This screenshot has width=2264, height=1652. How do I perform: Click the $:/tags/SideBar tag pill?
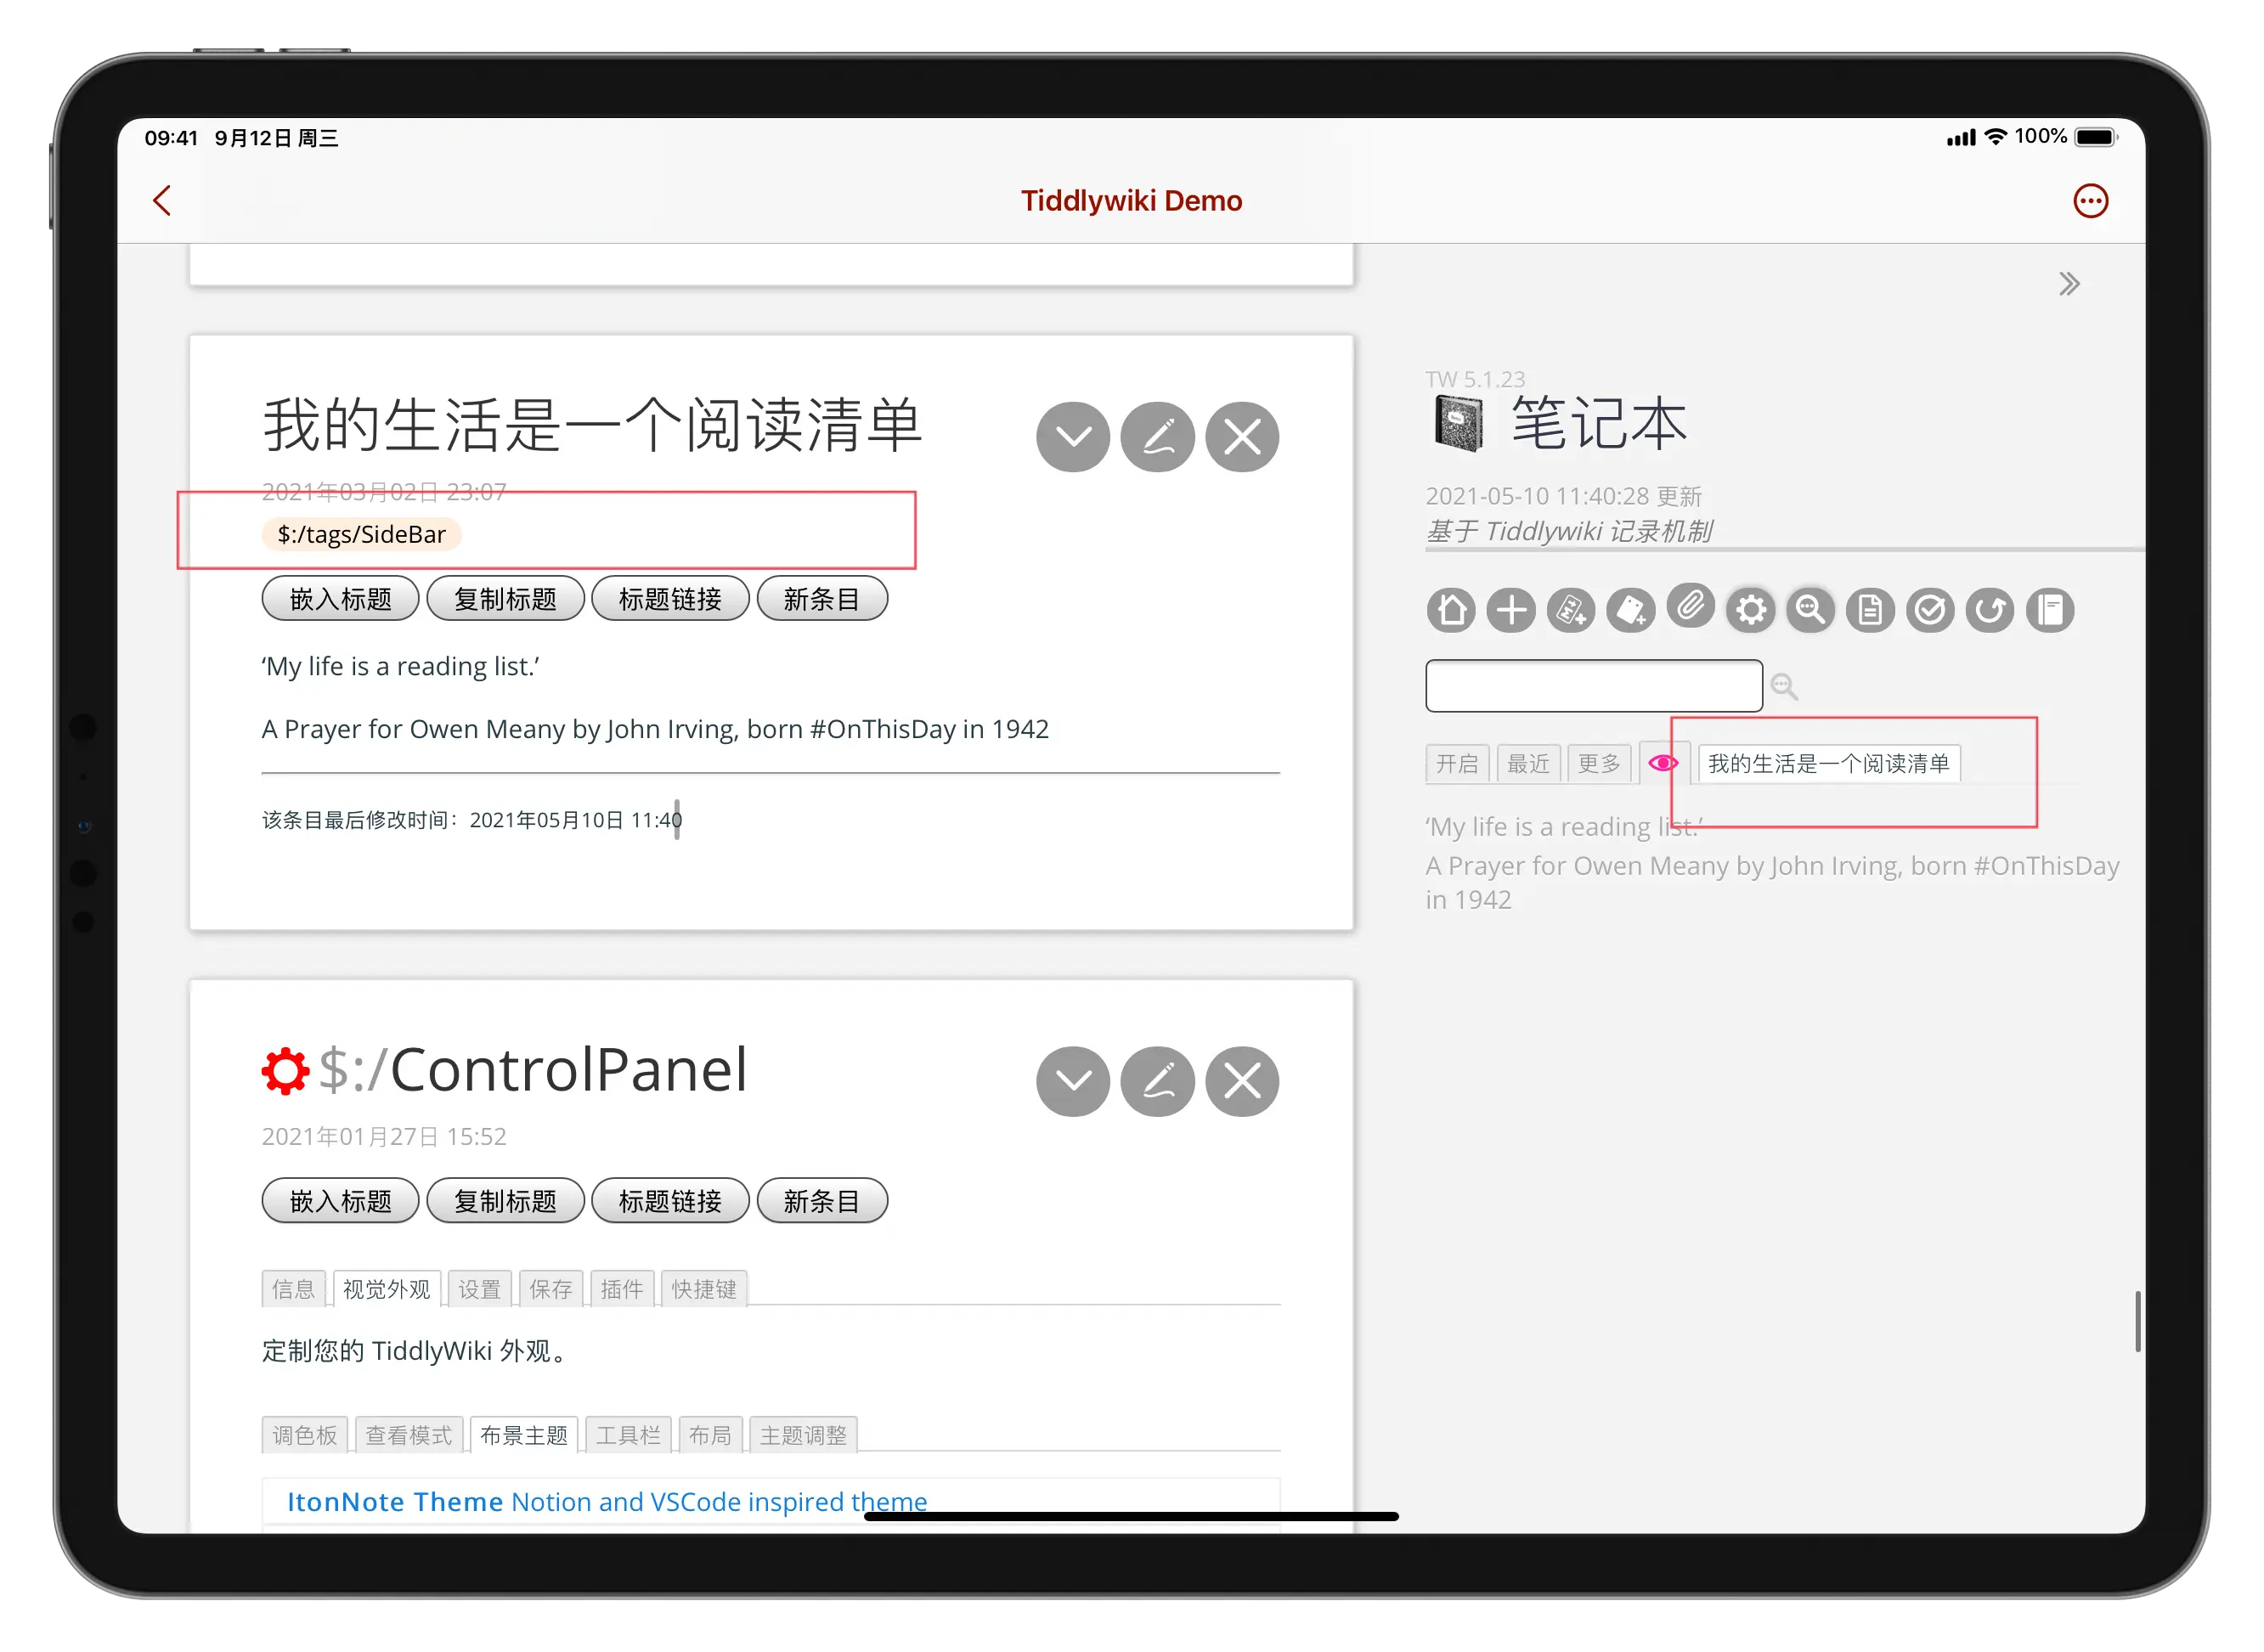click(x=361, y=535)
